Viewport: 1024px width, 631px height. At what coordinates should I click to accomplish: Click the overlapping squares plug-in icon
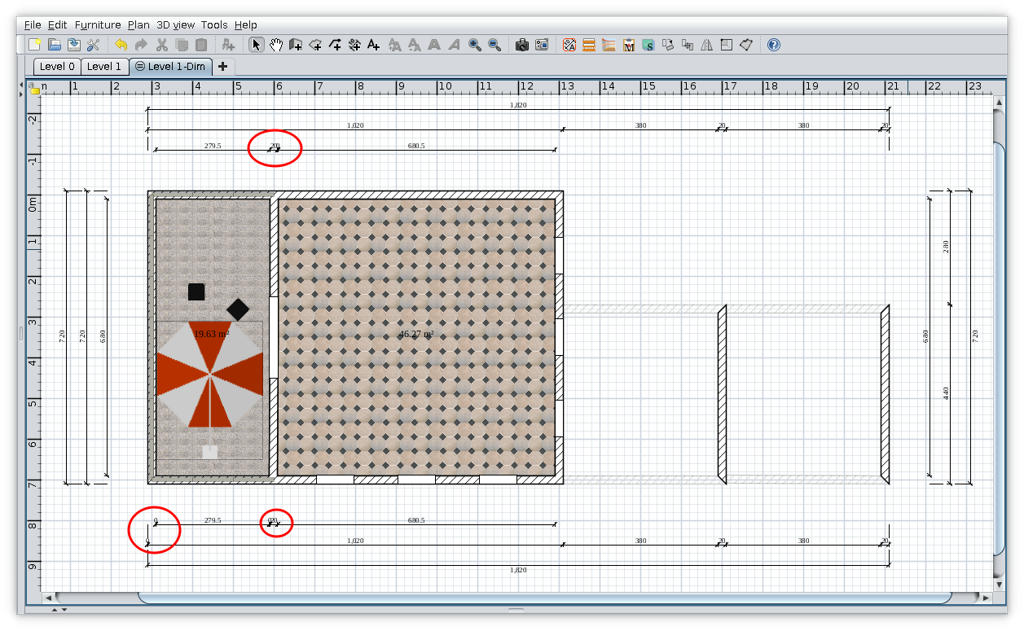point(687,45)
